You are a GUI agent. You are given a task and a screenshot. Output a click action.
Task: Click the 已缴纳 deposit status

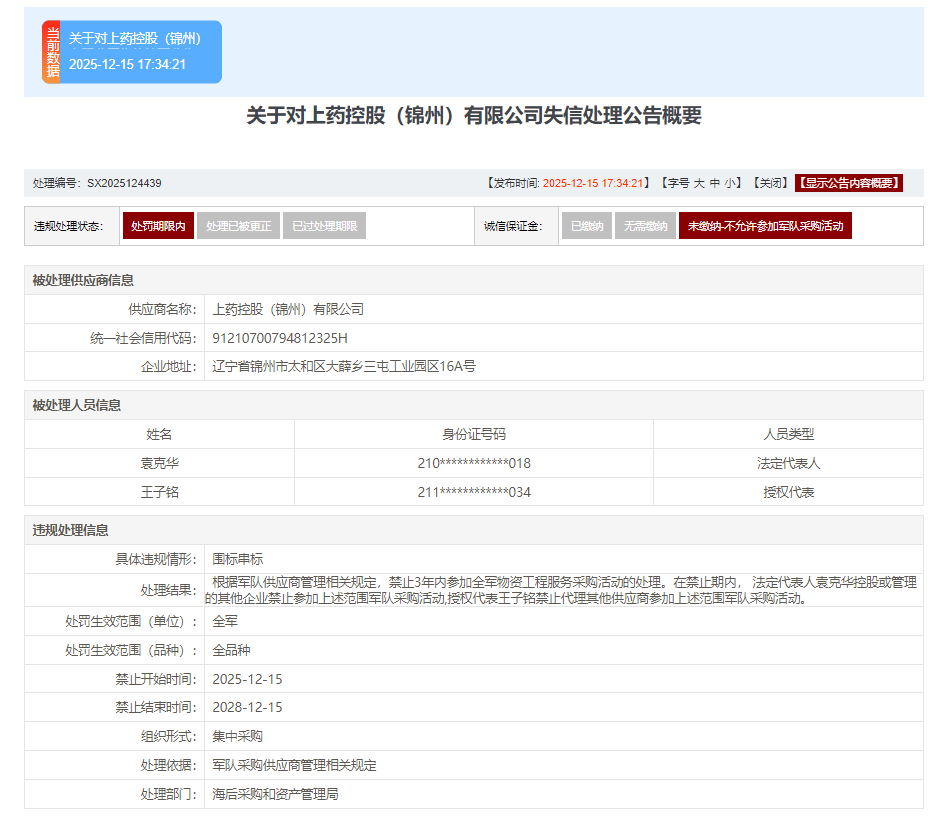586,226
